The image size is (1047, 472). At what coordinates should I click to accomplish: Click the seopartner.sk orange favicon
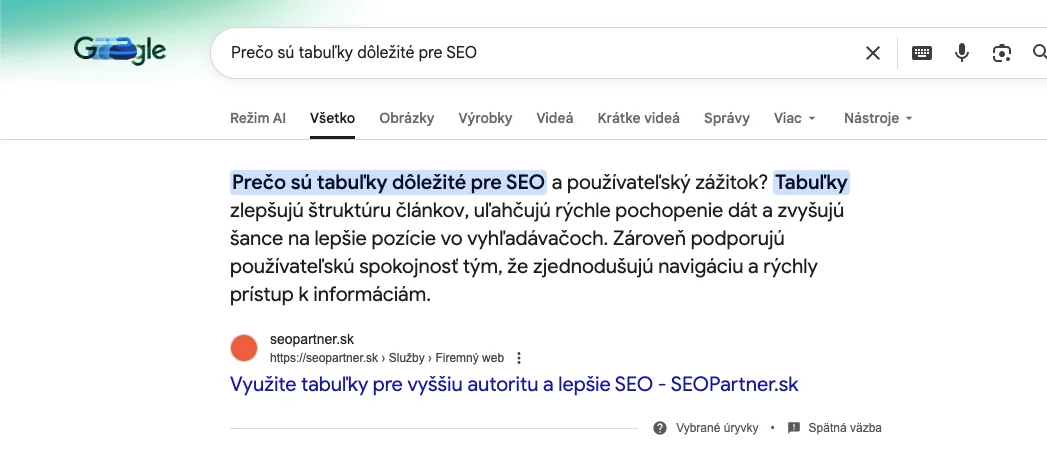[x=244, y=348]
